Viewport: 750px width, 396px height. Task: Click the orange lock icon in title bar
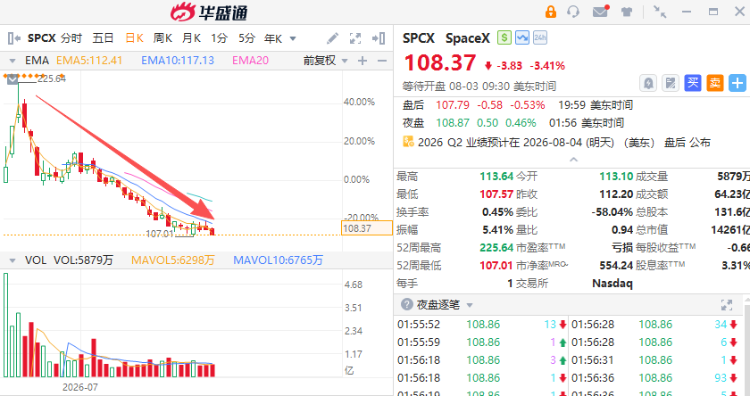pyautogui.click(x=551, y=11)
